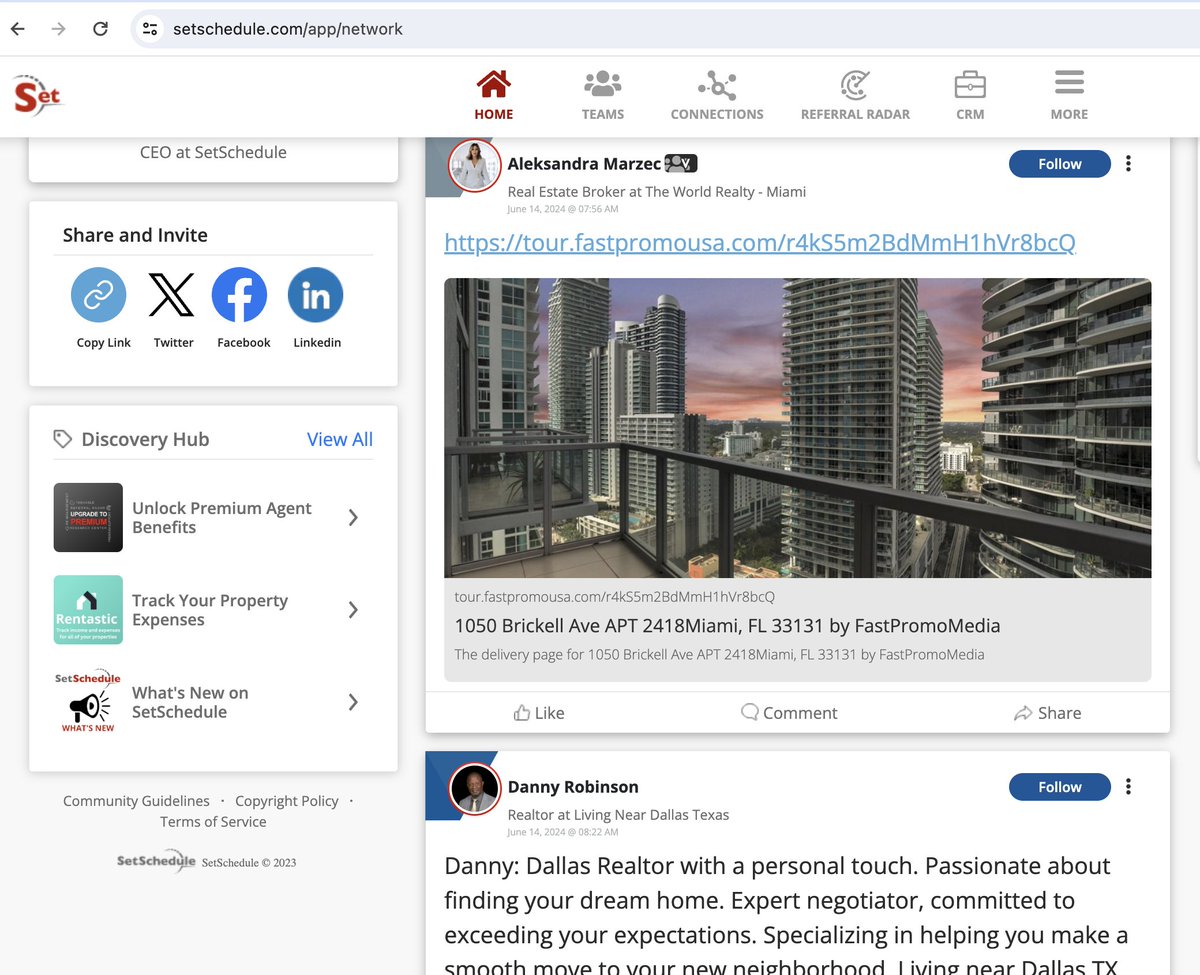Follow Aleksandra Marzec
The height and width of the screenshot is (975, 1200).
click(1060, 164)
